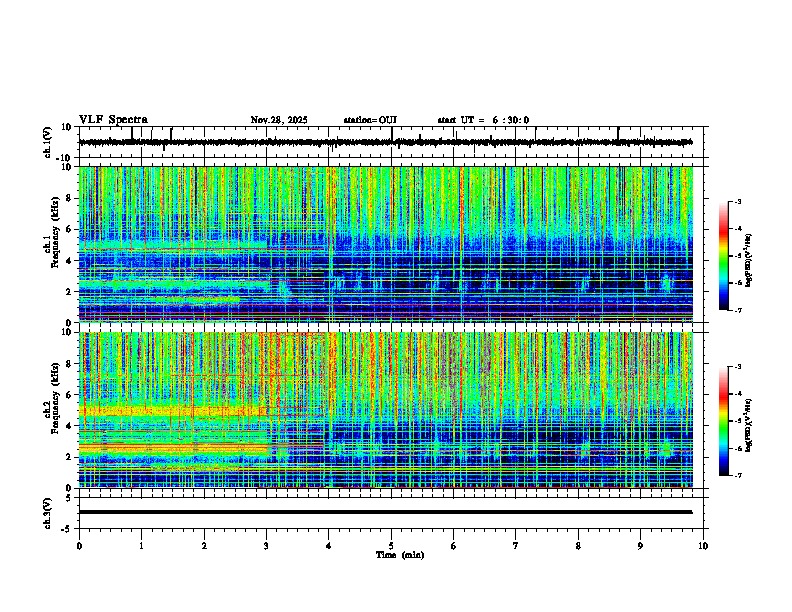Select the ch.2 color bar log(PSD) label
This screenshot has height=612, width=792.
click(x=748, y=425)
